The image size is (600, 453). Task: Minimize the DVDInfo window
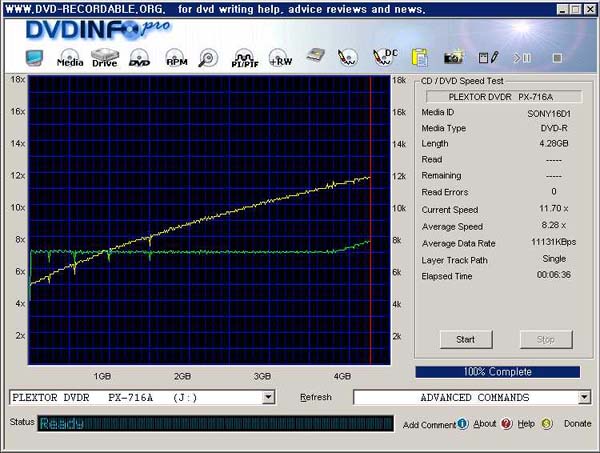click(562, 10)
